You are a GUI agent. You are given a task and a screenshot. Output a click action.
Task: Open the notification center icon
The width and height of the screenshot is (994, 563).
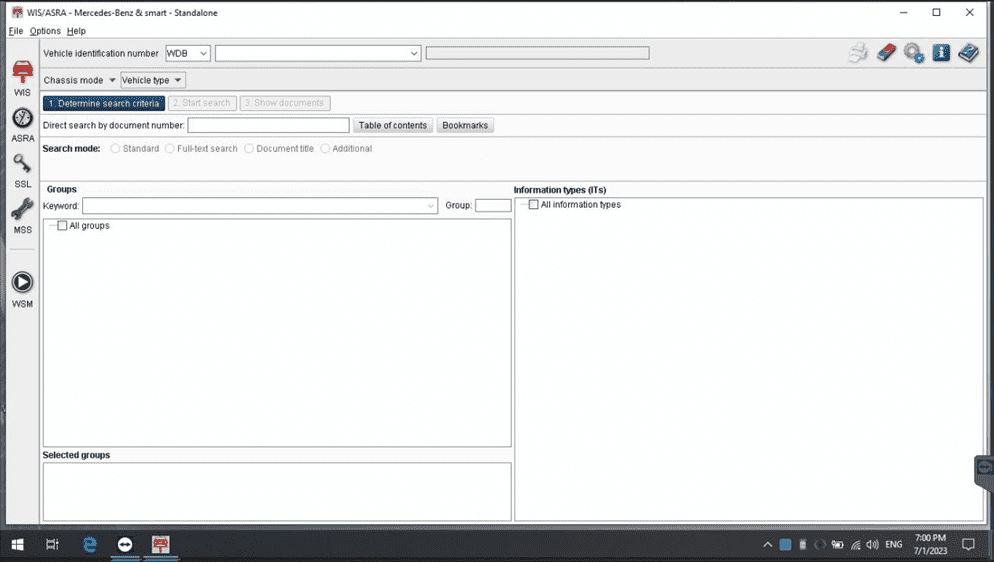tap(968, 545)
